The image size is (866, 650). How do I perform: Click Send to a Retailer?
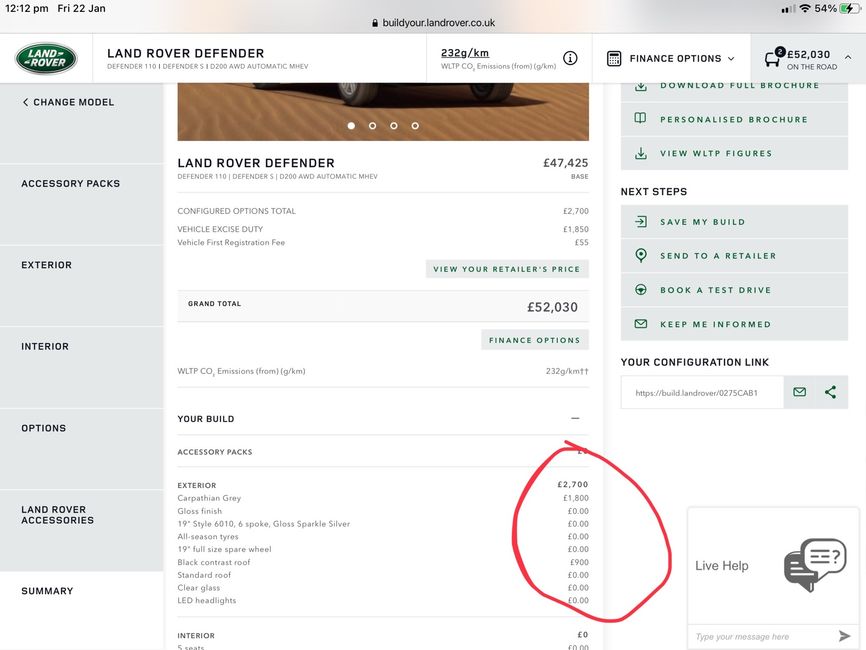coord(734,256)
